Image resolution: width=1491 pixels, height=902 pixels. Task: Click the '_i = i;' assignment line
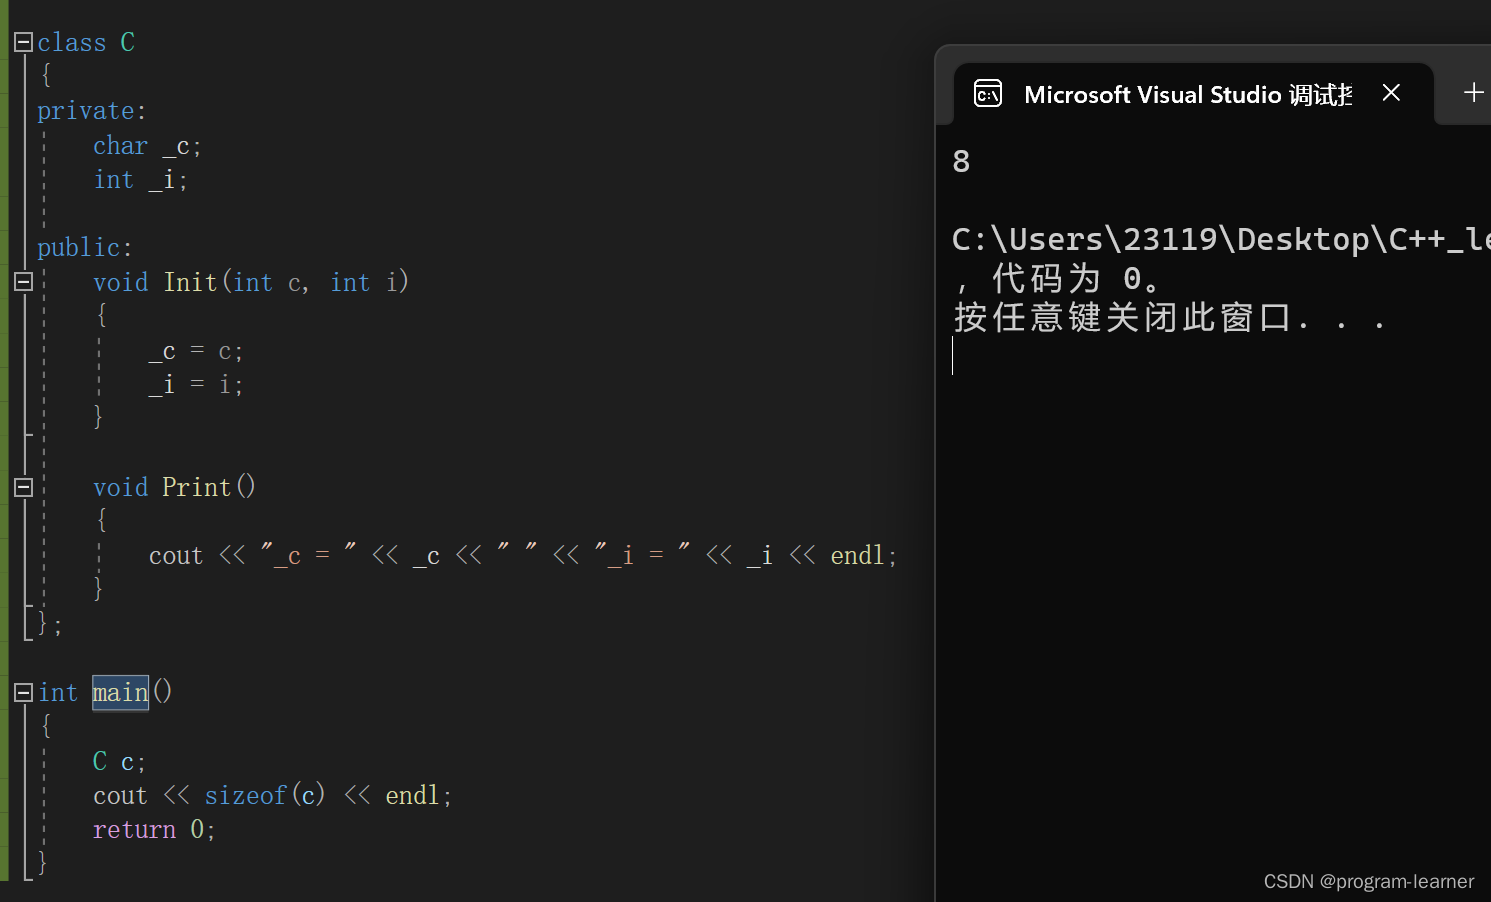(196, 385)
